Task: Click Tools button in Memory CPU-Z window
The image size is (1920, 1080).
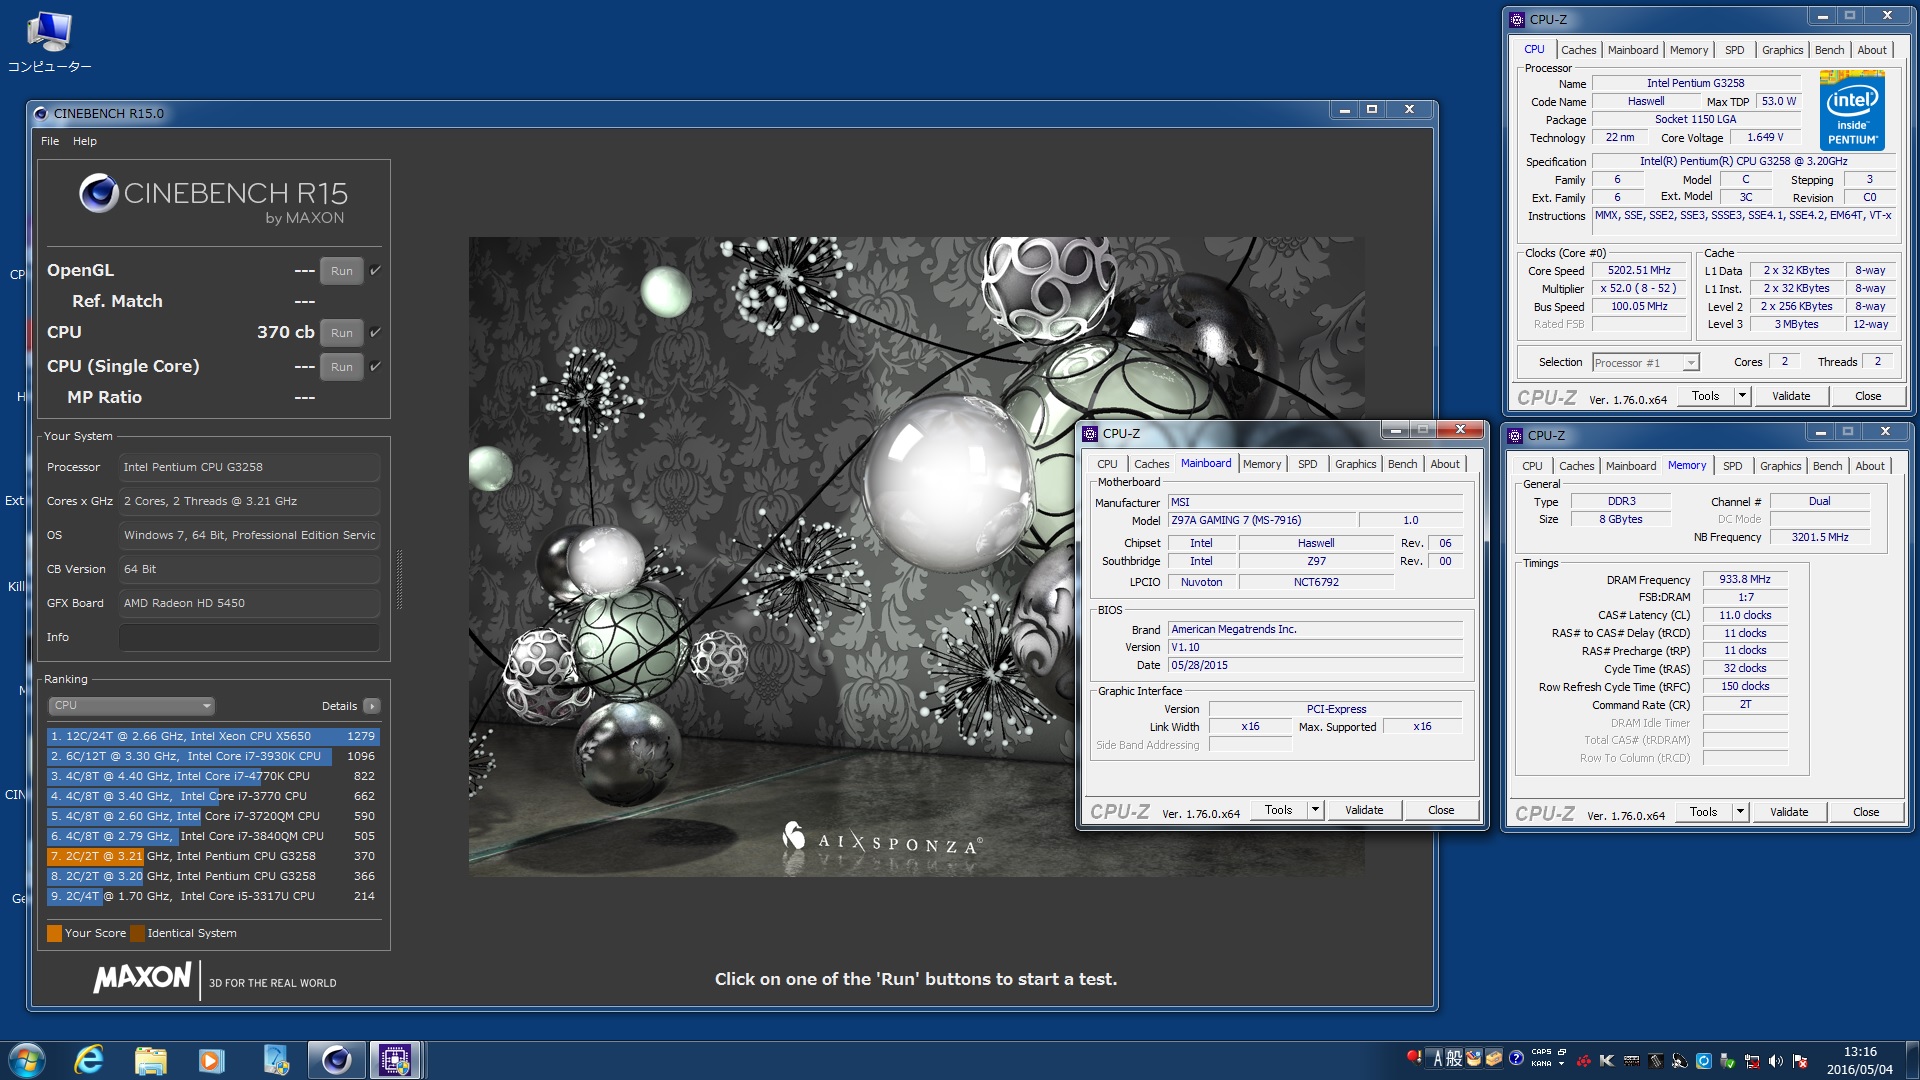Action: (1704, 812)
